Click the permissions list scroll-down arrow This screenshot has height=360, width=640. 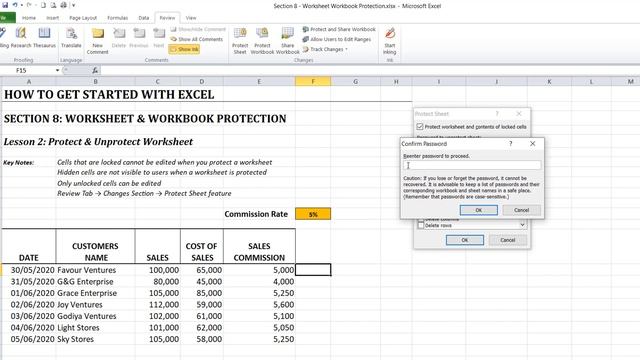pos(522,225)
